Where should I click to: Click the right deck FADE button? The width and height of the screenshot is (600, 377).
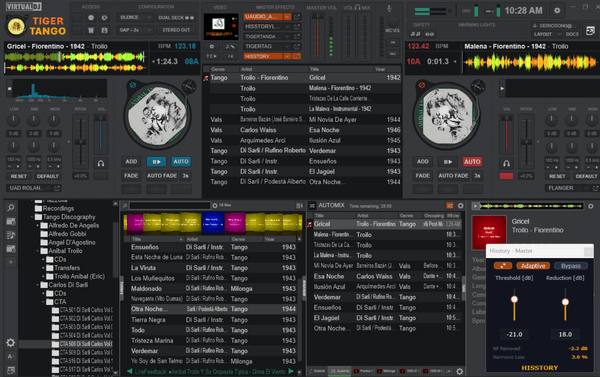coord(422,176)
